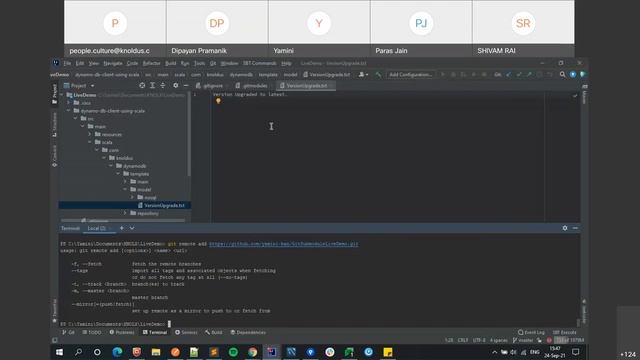Collapse the src folder
The width and height of the screenshot is (640, 360).
coord(76,118)
